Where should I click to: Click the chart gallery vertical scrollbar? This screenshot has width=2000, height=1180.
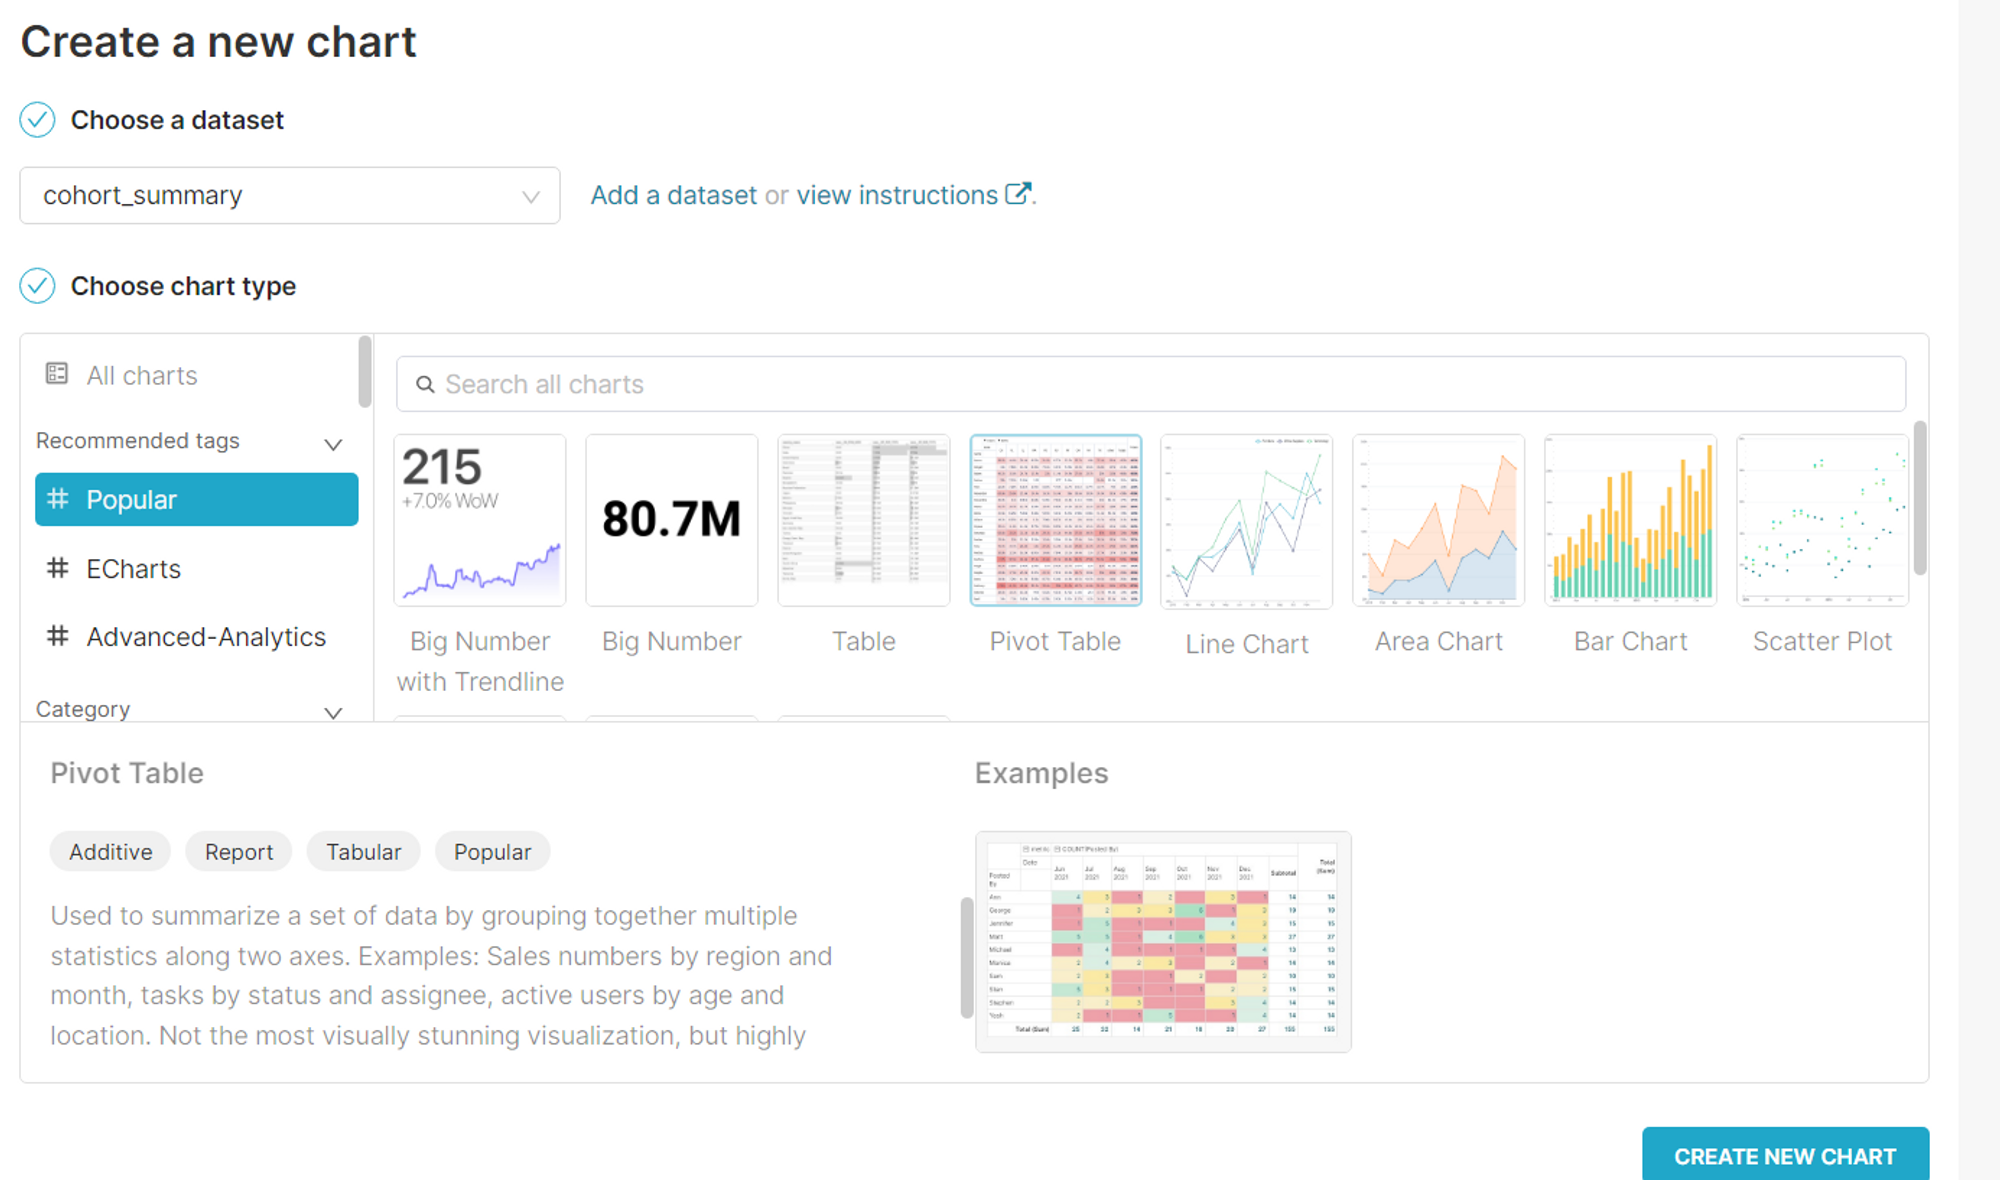(1919, 500)
